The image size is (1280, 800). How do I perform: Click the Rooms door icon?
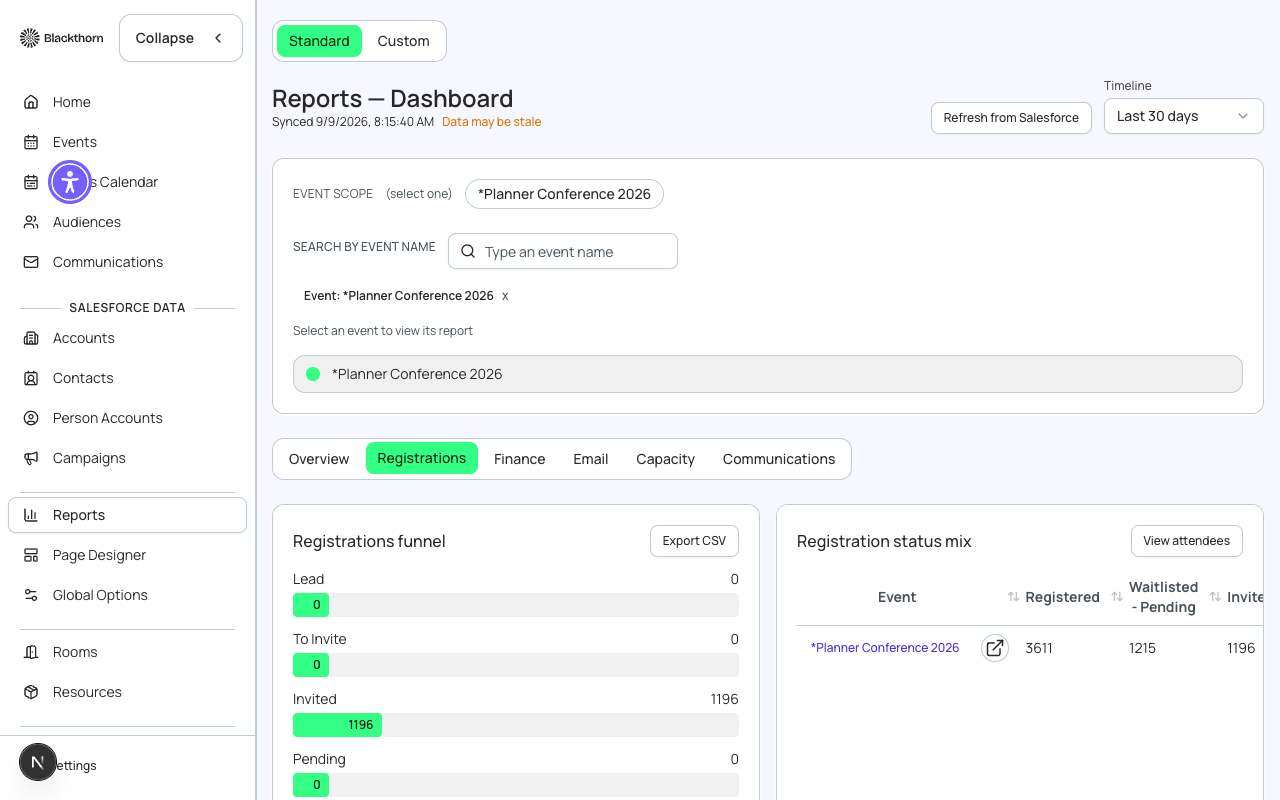[x=31, y=652]
